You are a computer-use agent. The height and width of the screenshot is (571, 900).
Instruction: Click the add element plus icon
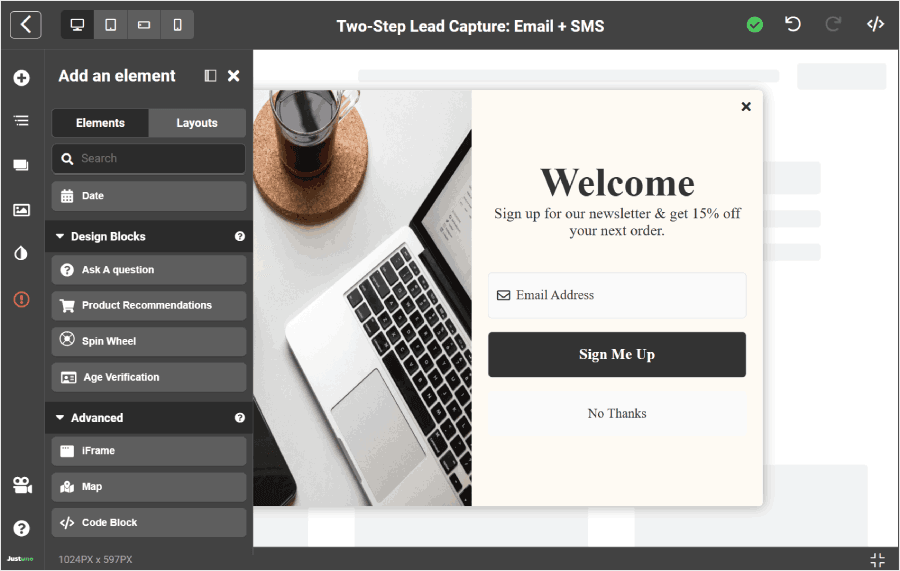21,78
